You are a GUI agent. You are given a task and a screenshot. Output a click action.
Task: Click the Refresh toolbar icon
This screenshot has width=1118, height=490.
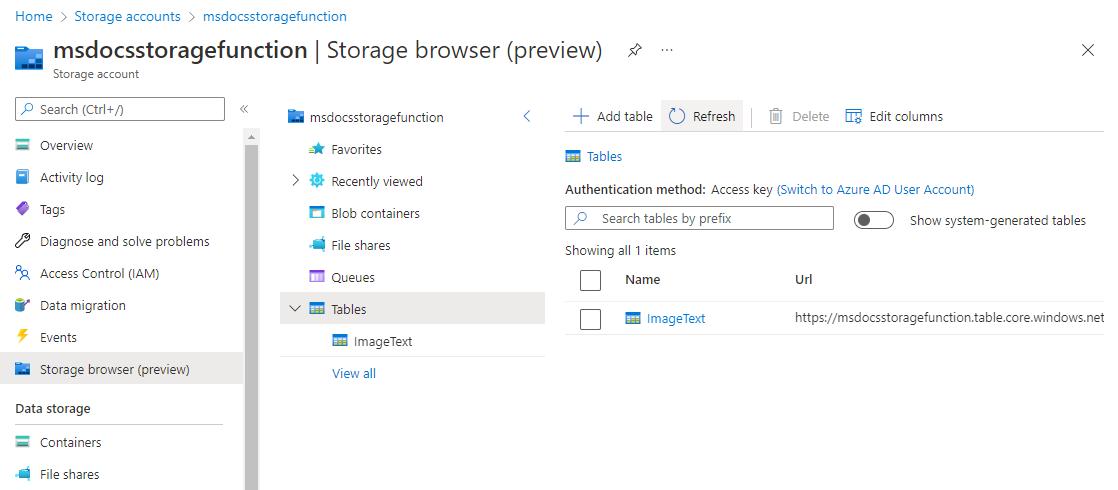coord(678,117)
